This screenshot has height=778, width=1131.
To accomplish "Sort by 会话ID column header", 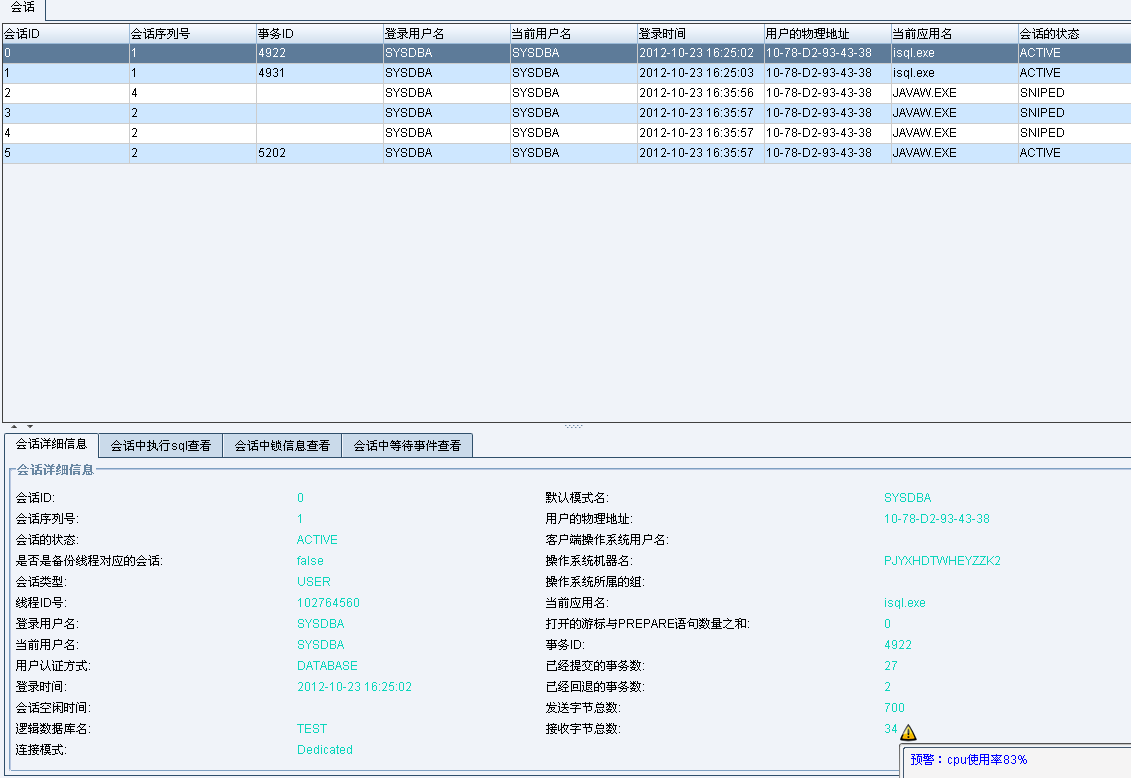I will 65,34.
